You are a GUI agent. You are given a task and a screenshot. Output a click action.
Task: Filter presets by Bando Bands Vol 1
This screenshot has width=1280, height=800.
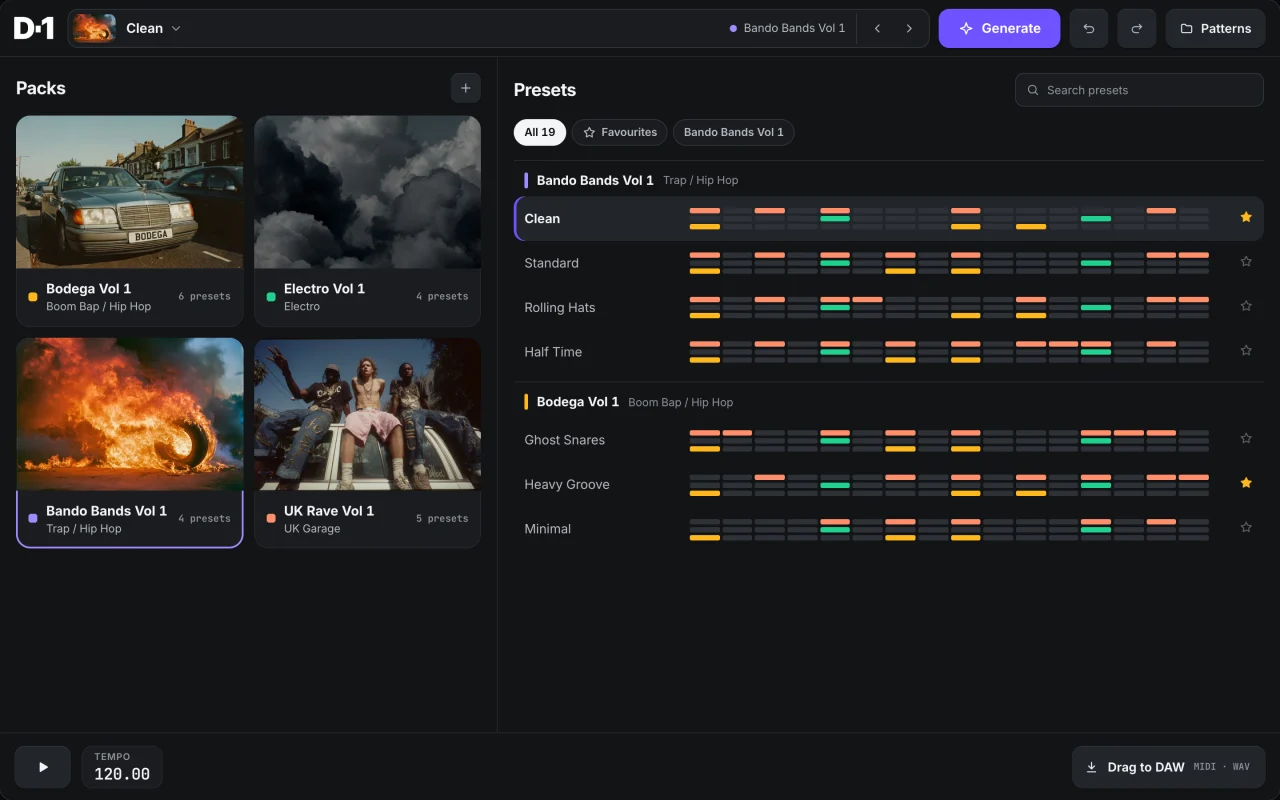tap(734, 132)
